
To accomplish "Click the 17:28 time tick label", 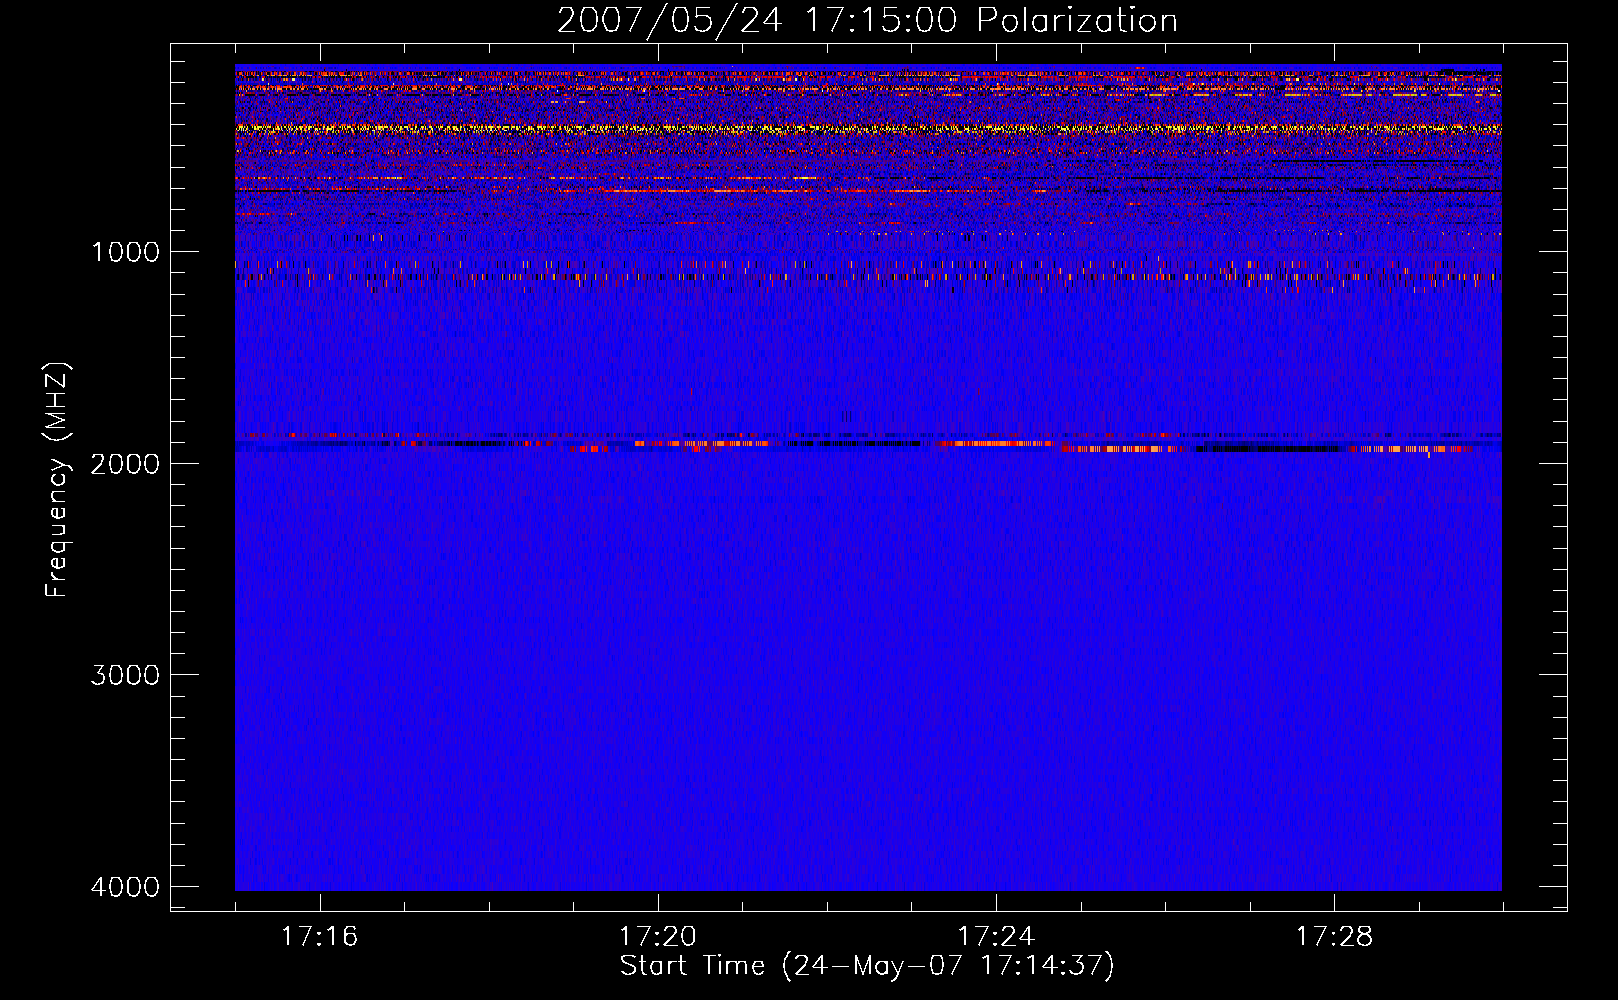I will point(1334,937).
